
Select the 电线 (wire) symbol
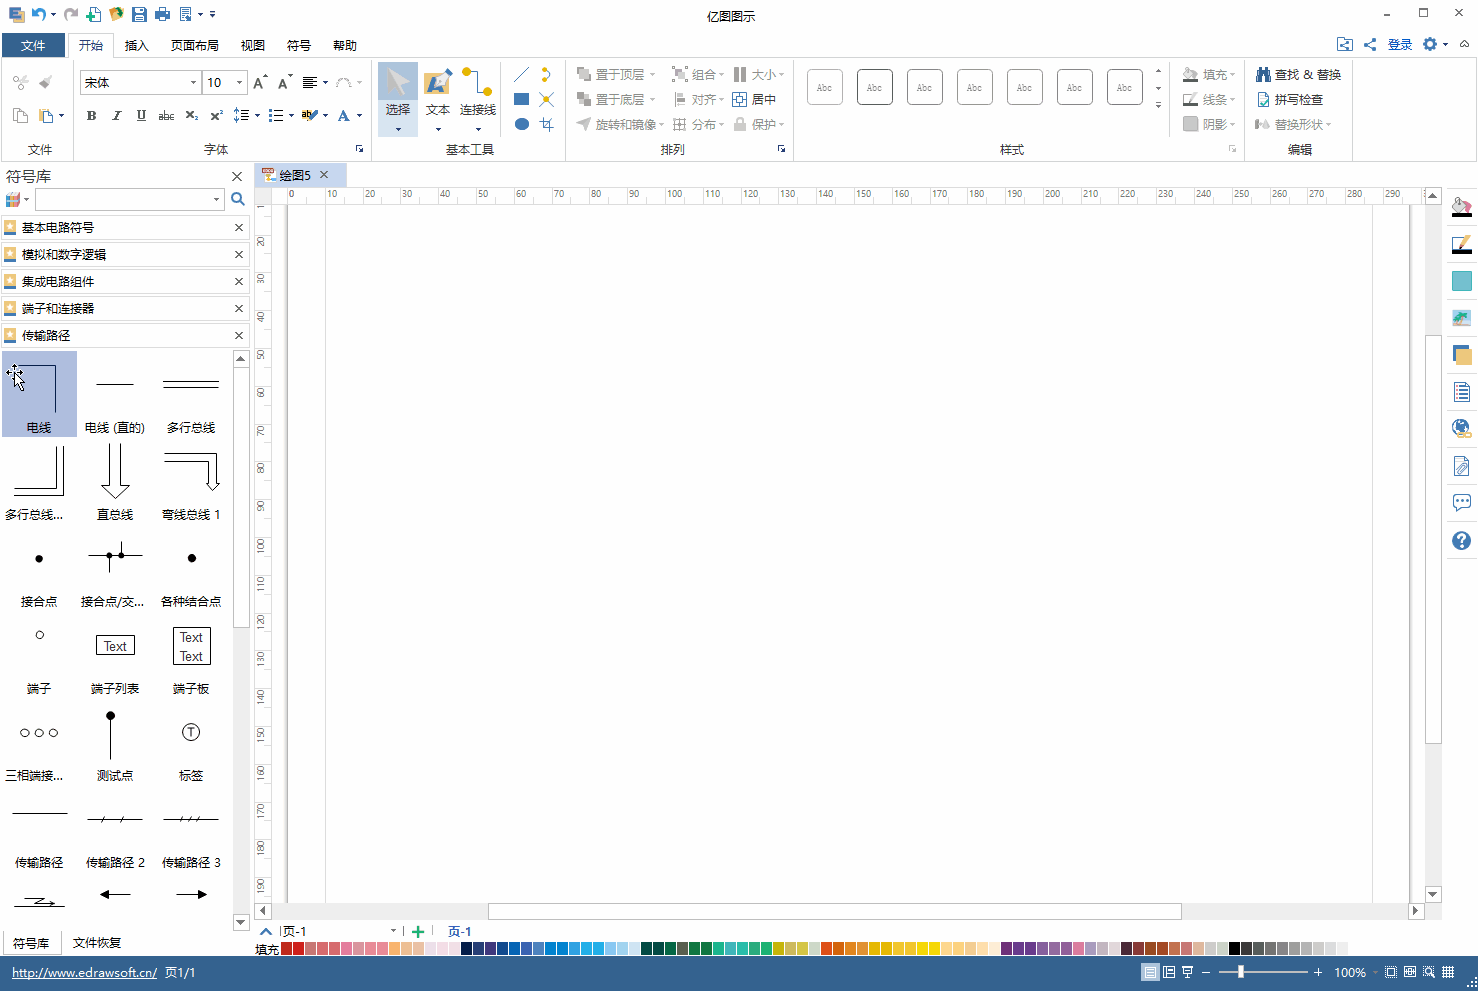coord(39,394)
